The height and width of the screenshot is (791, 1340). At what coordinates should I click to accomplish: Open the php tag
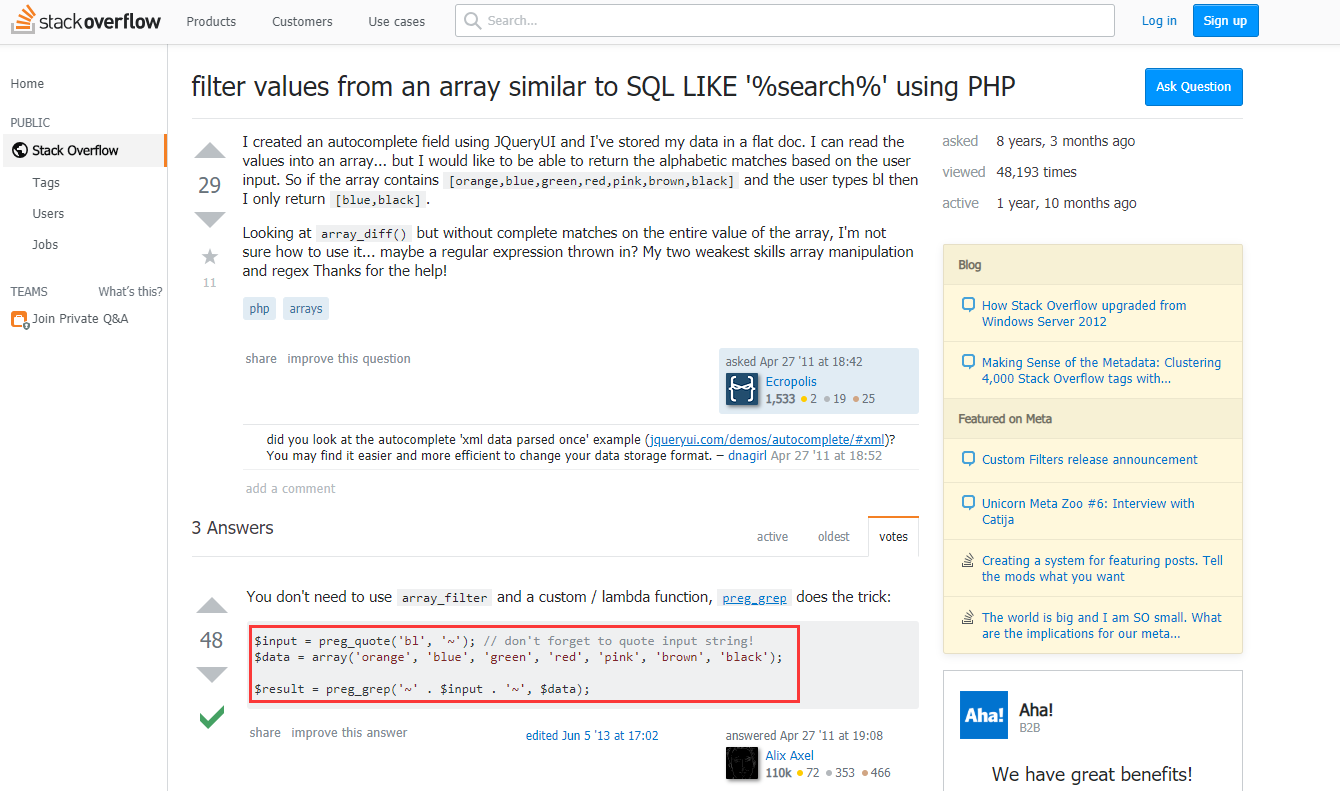[260, 309]
